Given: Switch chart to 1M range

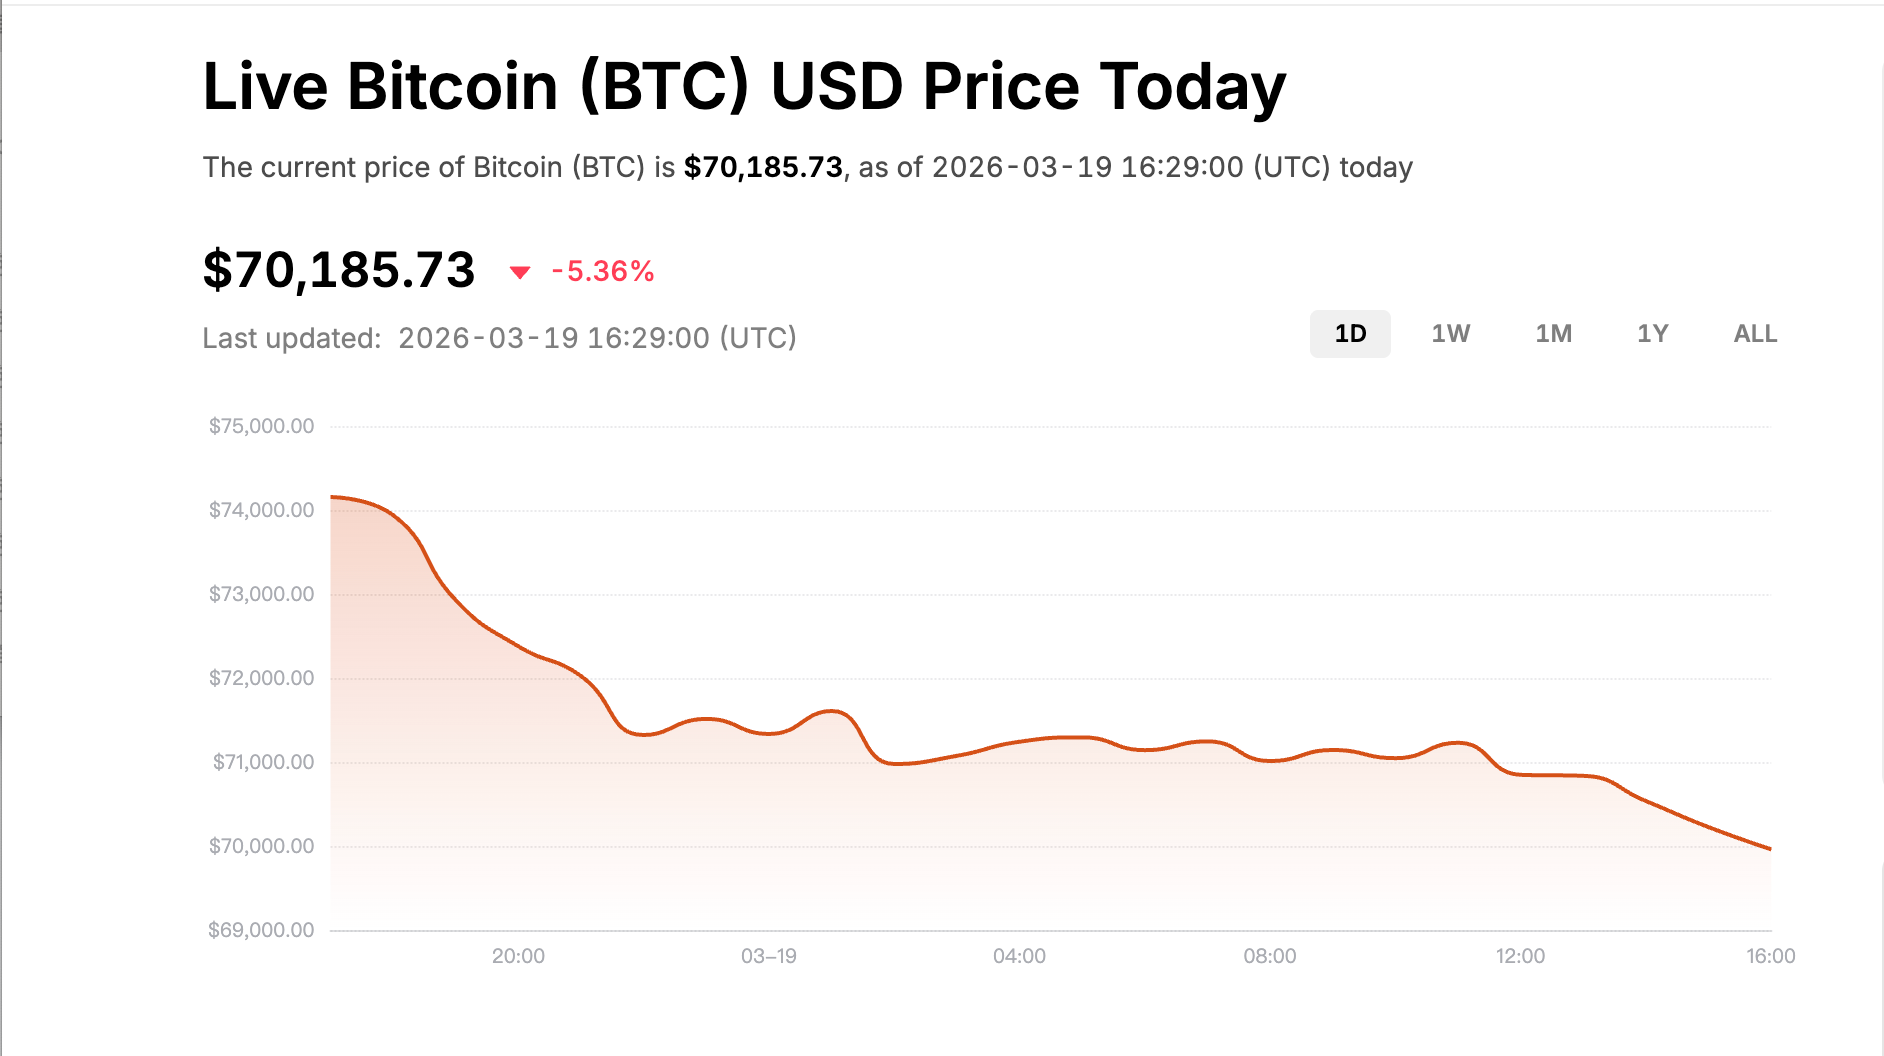Looking at the screenshot, I should coord(1553,334).
